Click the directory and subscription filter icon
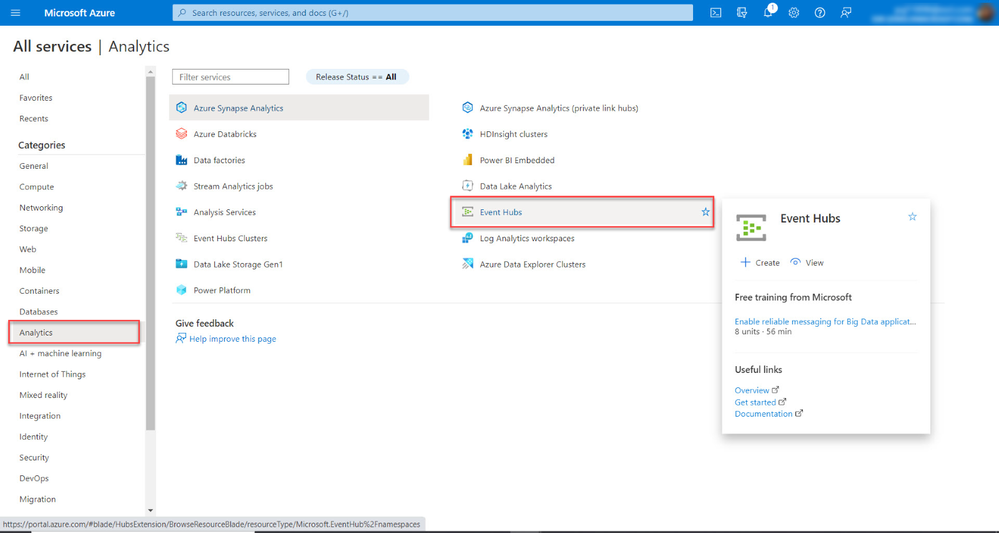 [x=742, y=13]
